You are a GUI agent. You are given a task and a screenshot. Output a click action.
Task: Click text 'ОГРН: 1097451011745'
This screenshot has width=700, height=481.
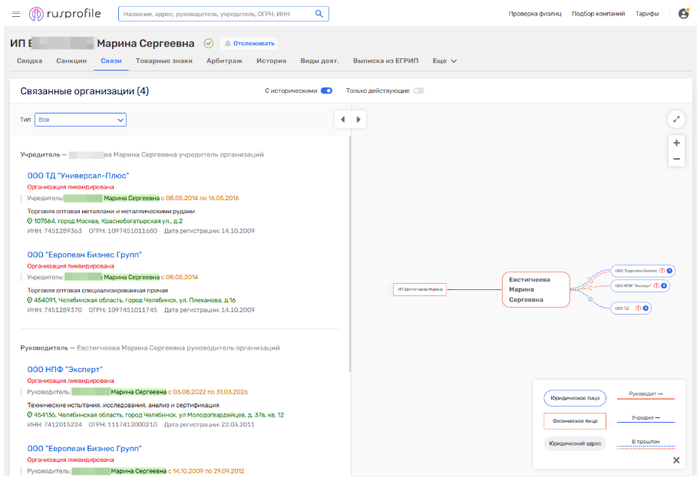click(123, 310)
